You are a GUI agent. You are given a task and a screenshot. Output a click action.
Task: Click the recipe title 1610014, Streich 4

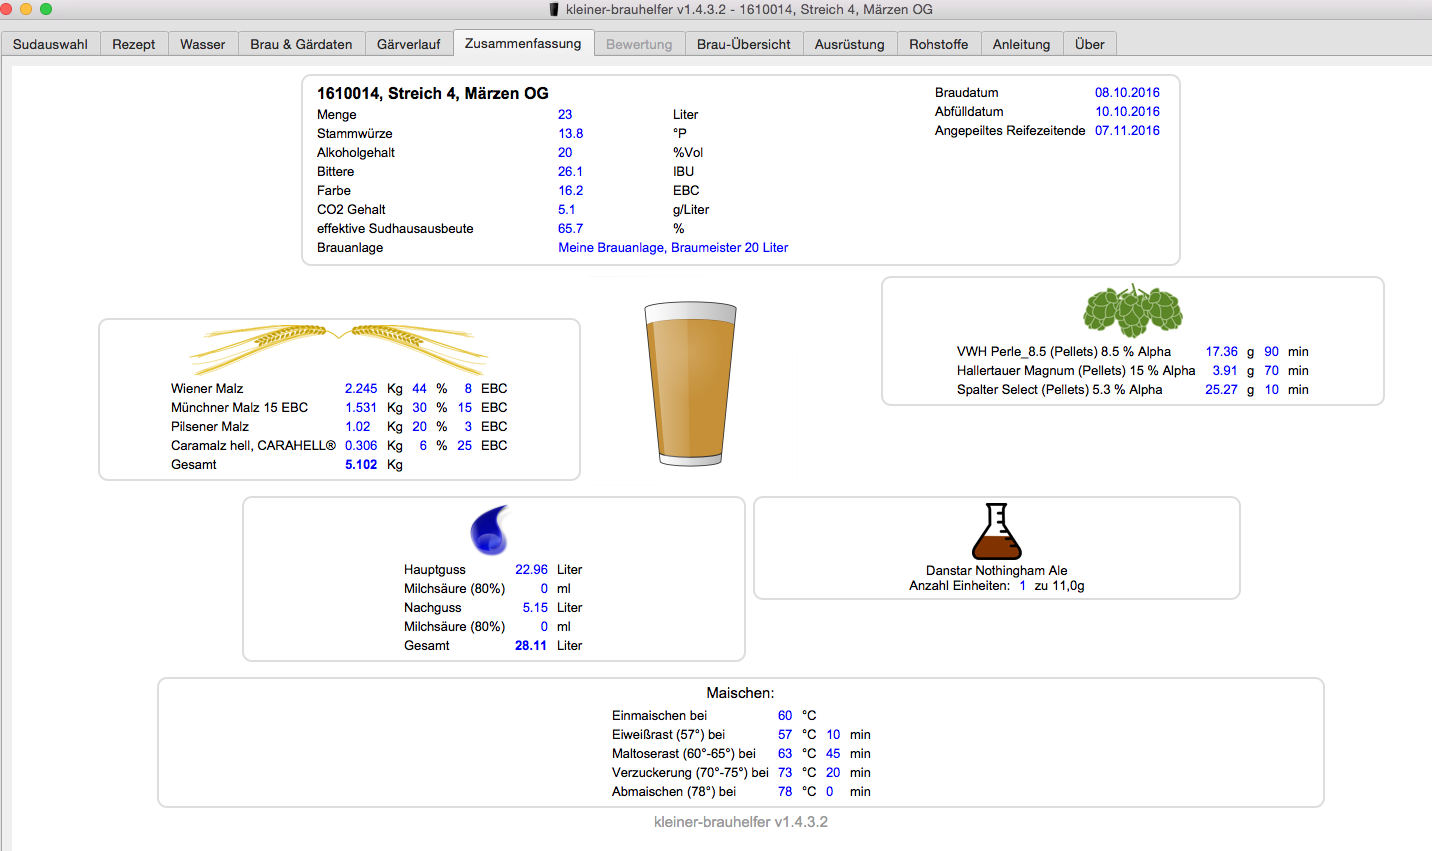click(x=432, y=93)
